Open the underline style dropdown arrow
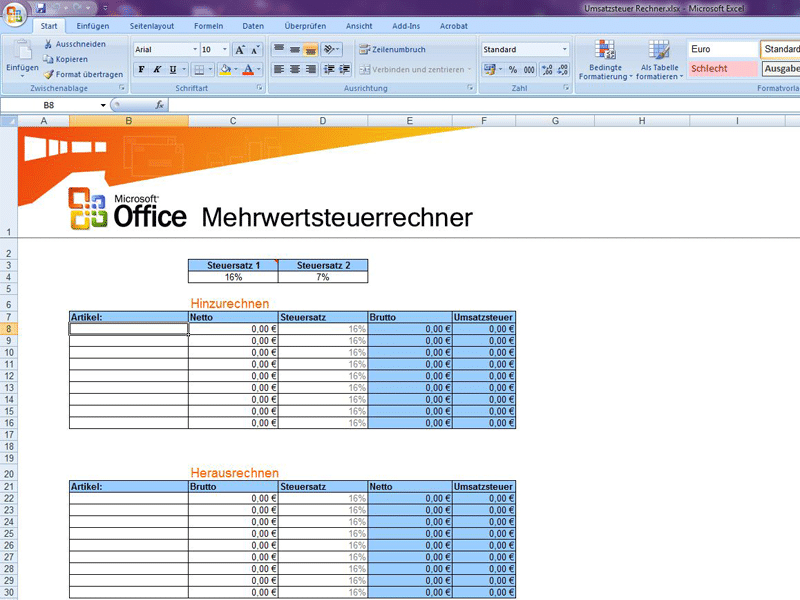 pyautogui.click(x=184, y=69)
